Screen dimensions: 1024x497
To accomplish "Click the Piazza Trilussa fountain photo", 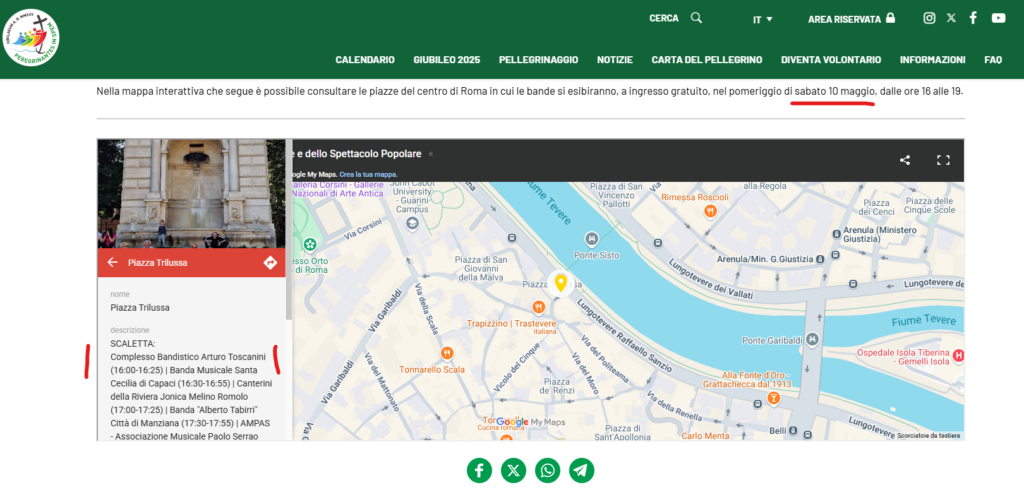I will 191,193.
